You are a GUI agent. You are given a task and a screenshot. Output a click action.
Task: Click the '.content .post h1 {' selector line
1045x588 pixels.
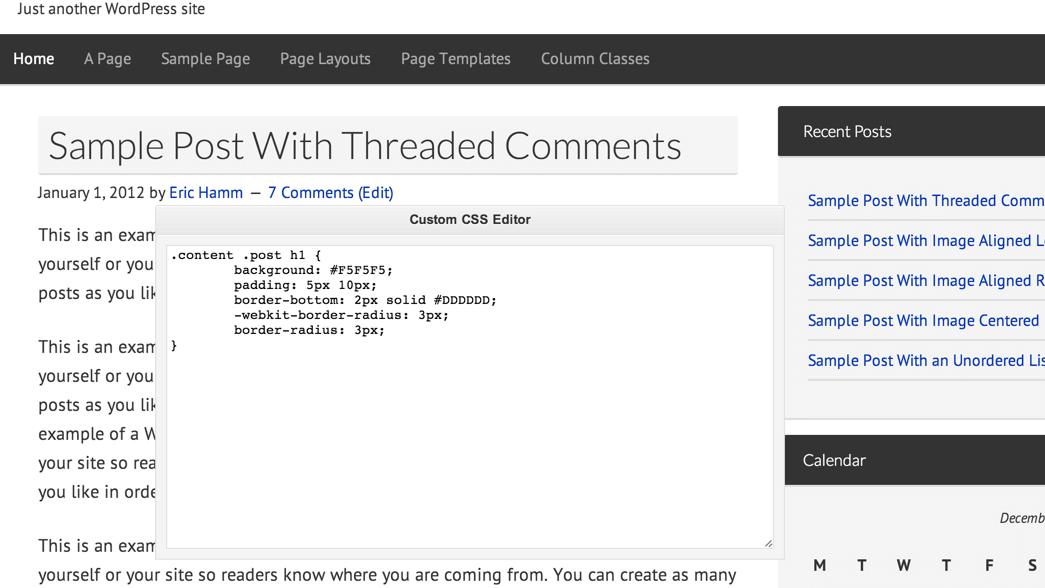pyautogui.click(x=246, y=255)
